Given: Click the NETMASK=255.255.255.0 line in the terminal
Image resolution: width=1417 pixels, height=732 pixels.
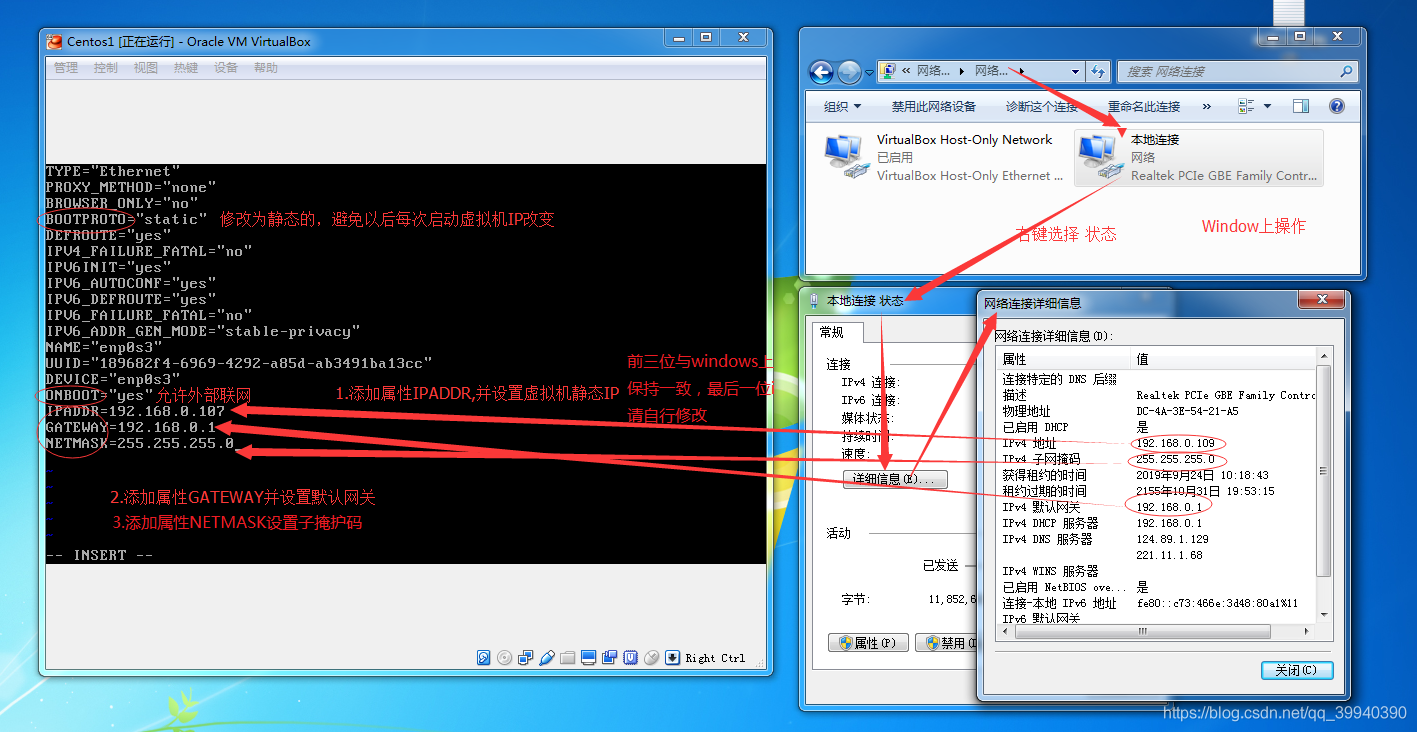Looking at the screenshot, I should 140,443.
